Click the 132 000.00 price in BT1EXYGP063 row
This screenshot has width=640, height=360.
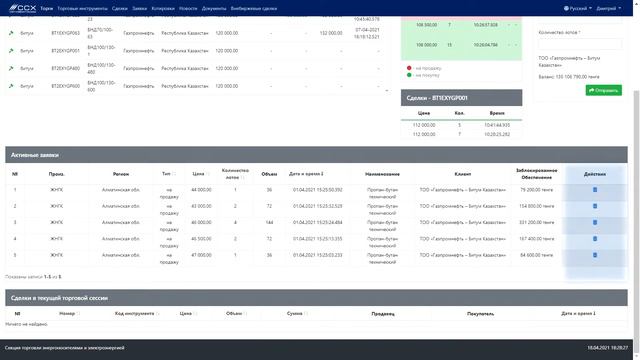pyautogui.click(x=331, y=33)
